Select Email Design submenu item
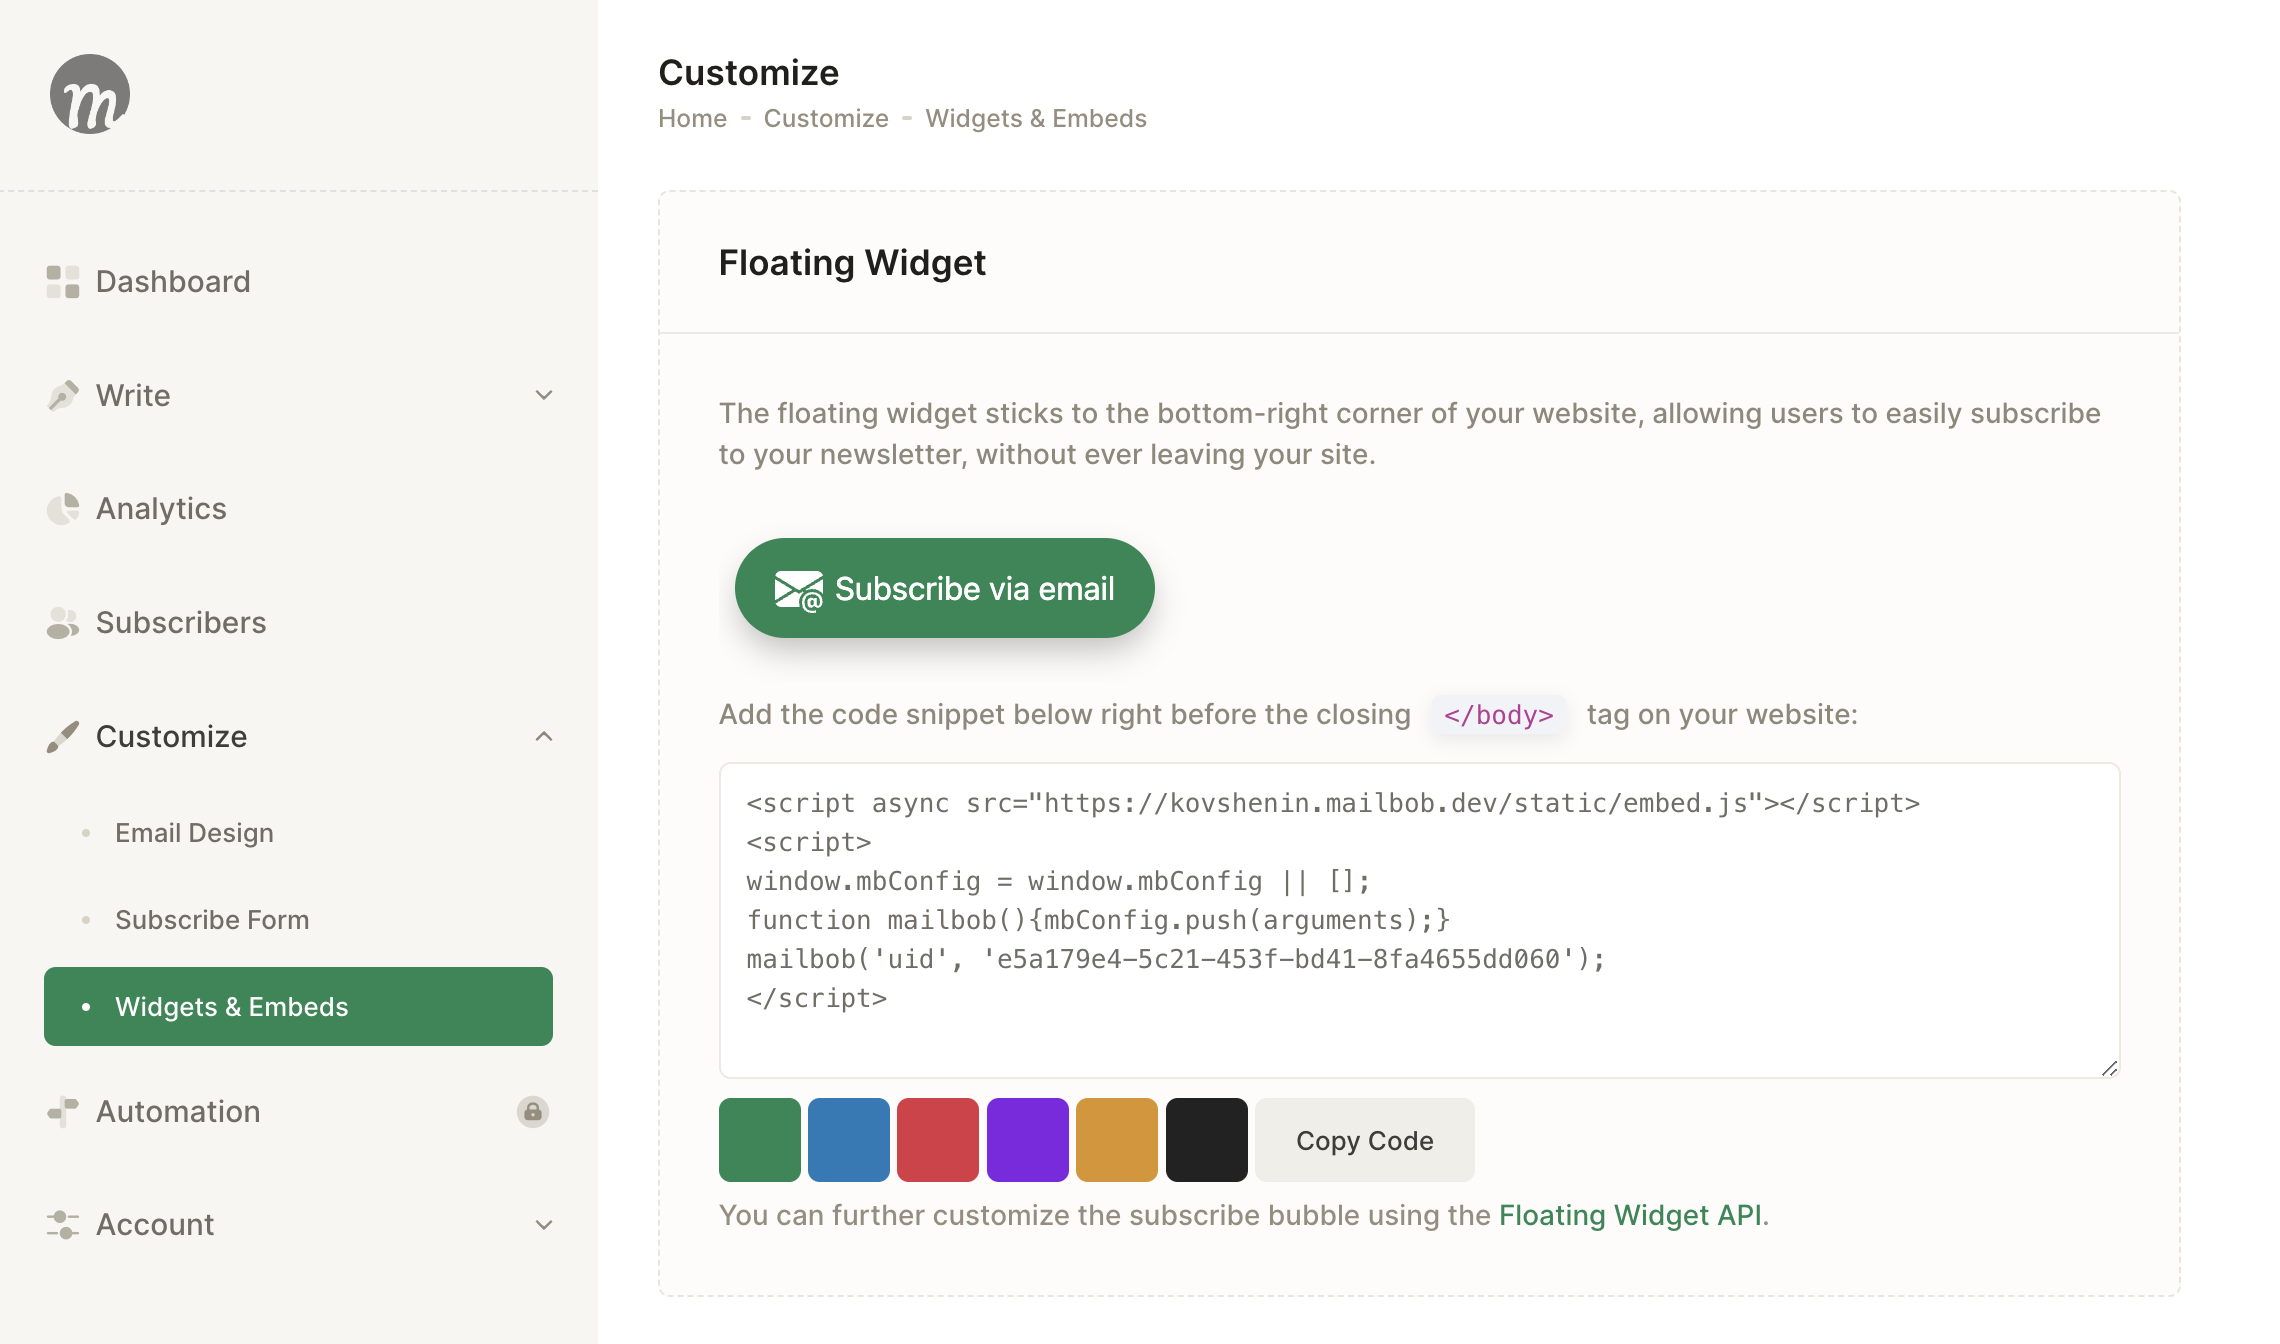This screenshot has width=2280, height=1344. [194, 833]
